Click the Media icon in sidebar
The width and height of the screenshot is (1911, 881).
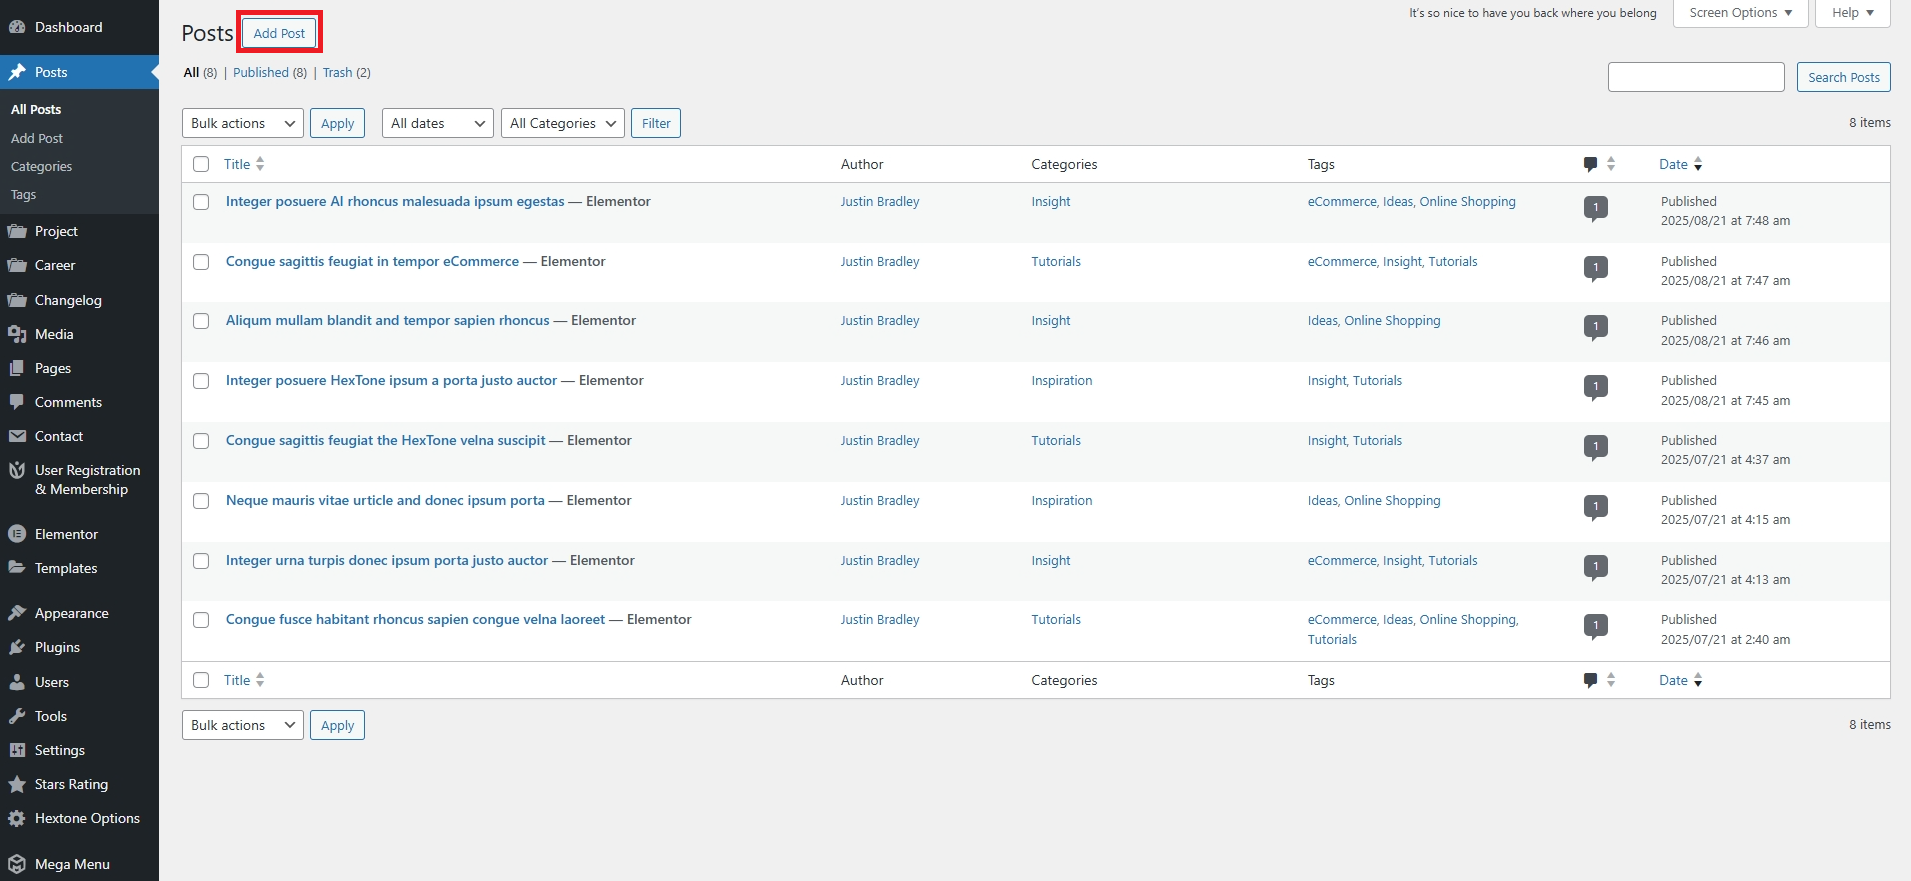(x=17, y=334)
